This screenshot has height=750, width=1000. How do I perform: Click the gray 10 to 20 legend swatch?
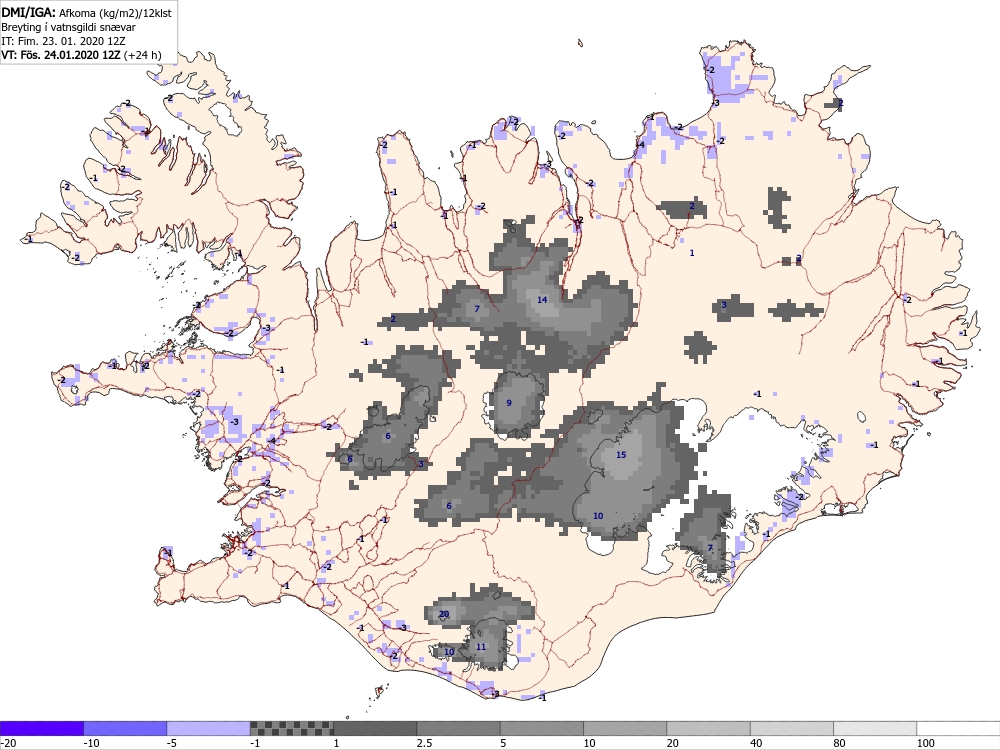coord(625,728)
